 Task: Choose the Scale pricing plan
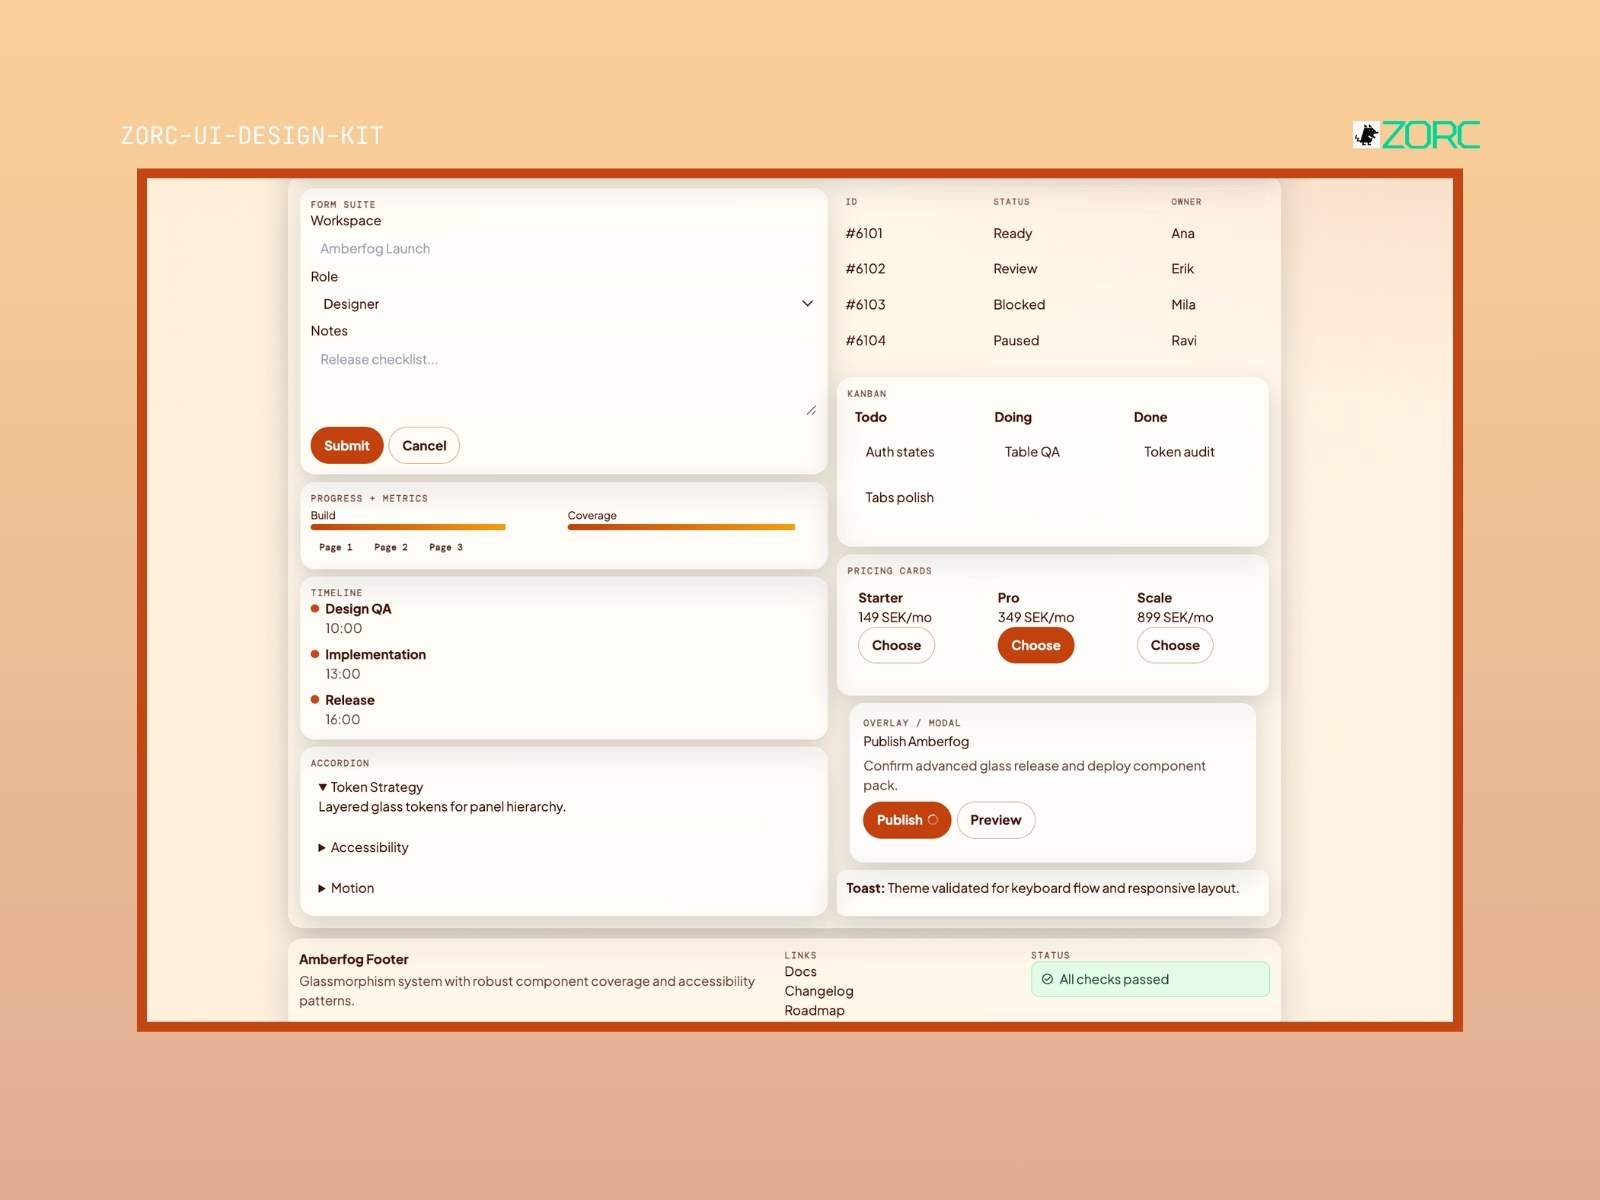coord(1175,645)
